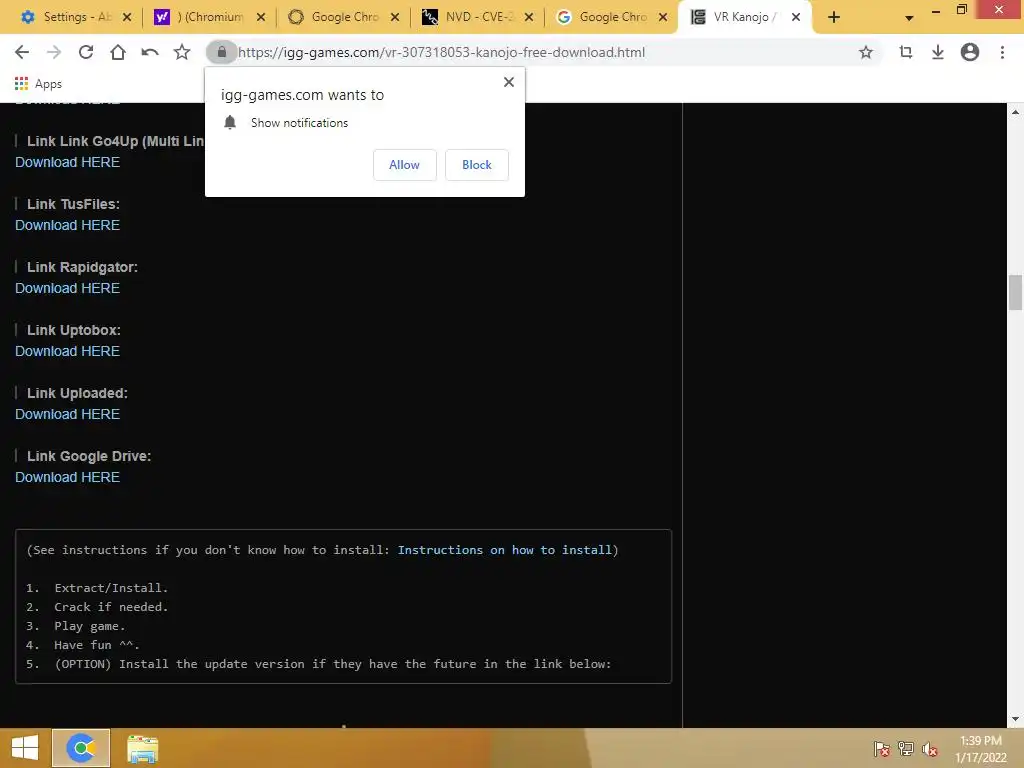Screen dimensions: 1024x768
Task: Click the 'Link Uptobox:' heading text
Action: (74, 330)
